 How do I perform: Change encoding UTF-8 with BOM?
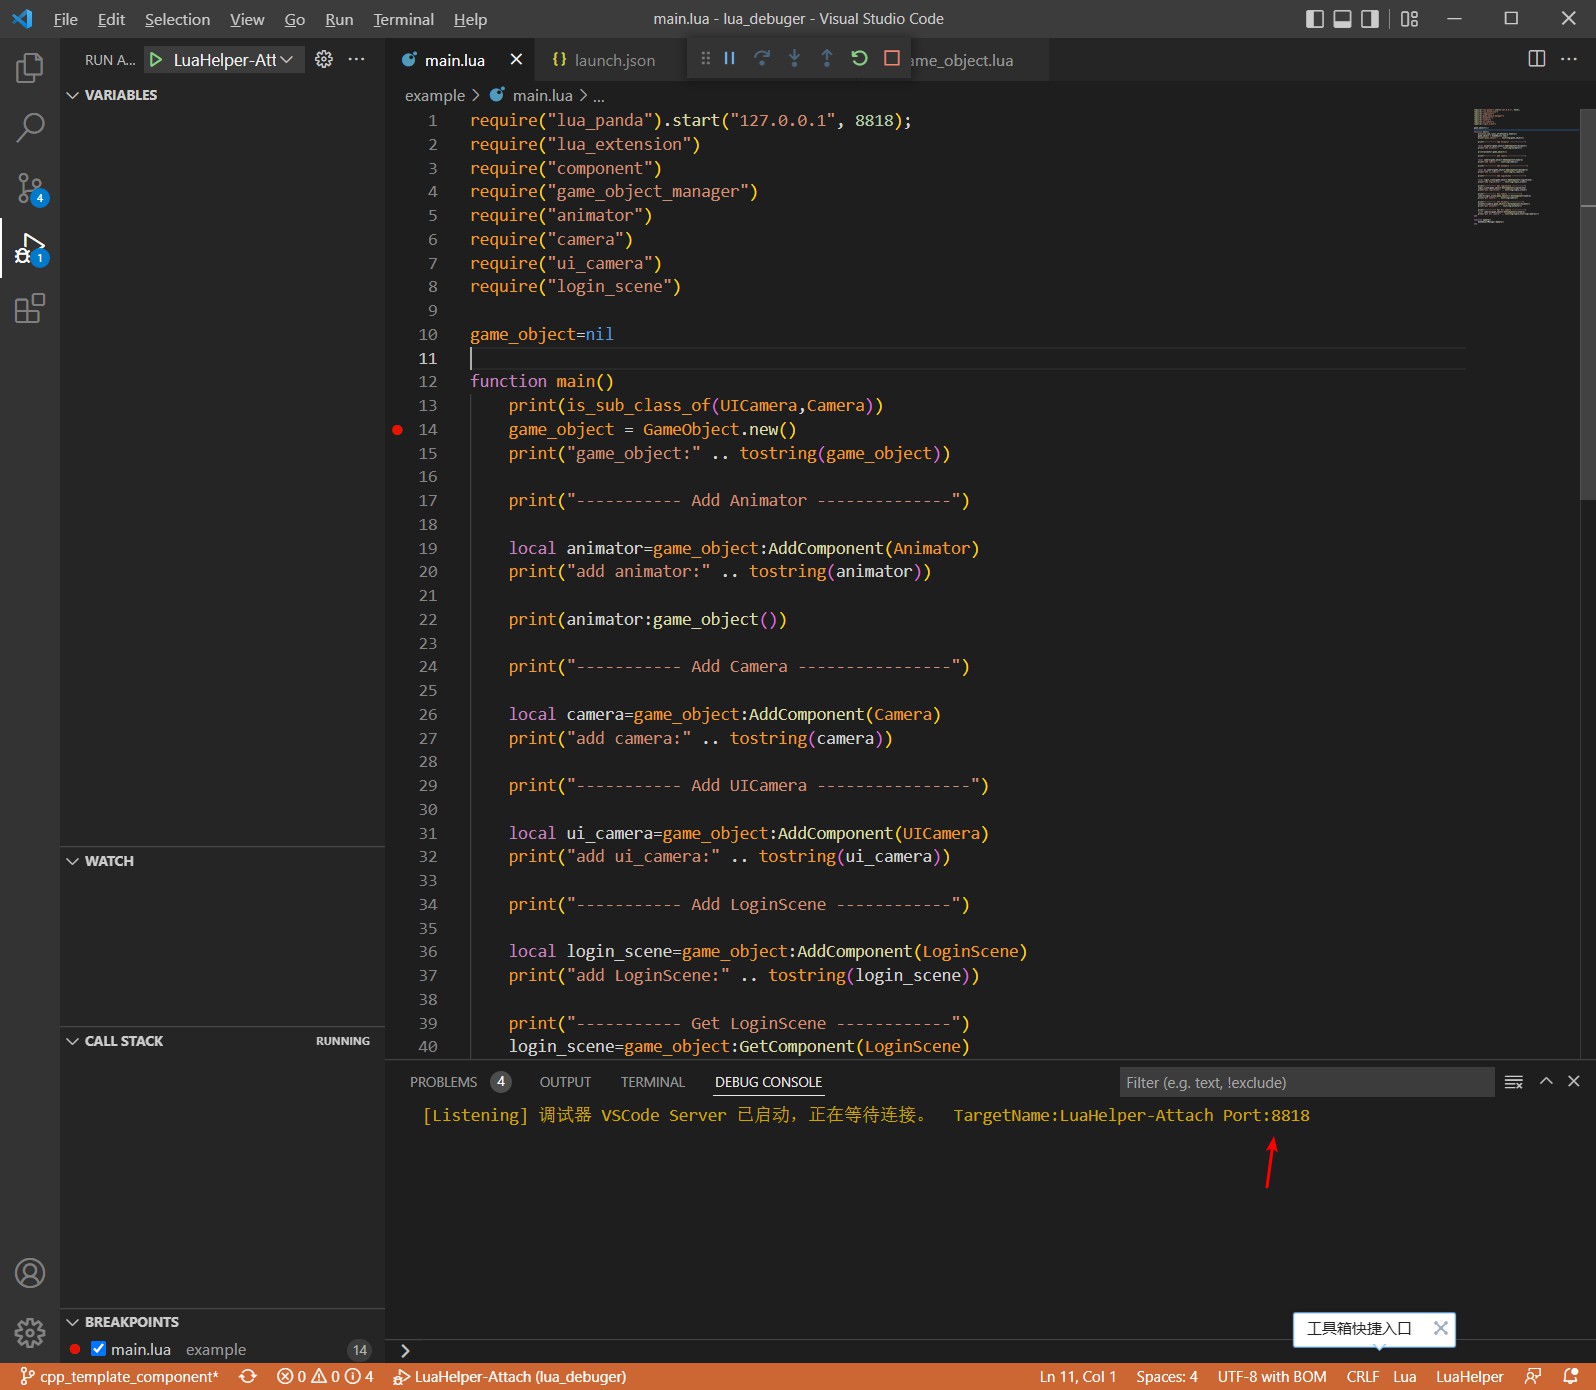point(1272,1377)
